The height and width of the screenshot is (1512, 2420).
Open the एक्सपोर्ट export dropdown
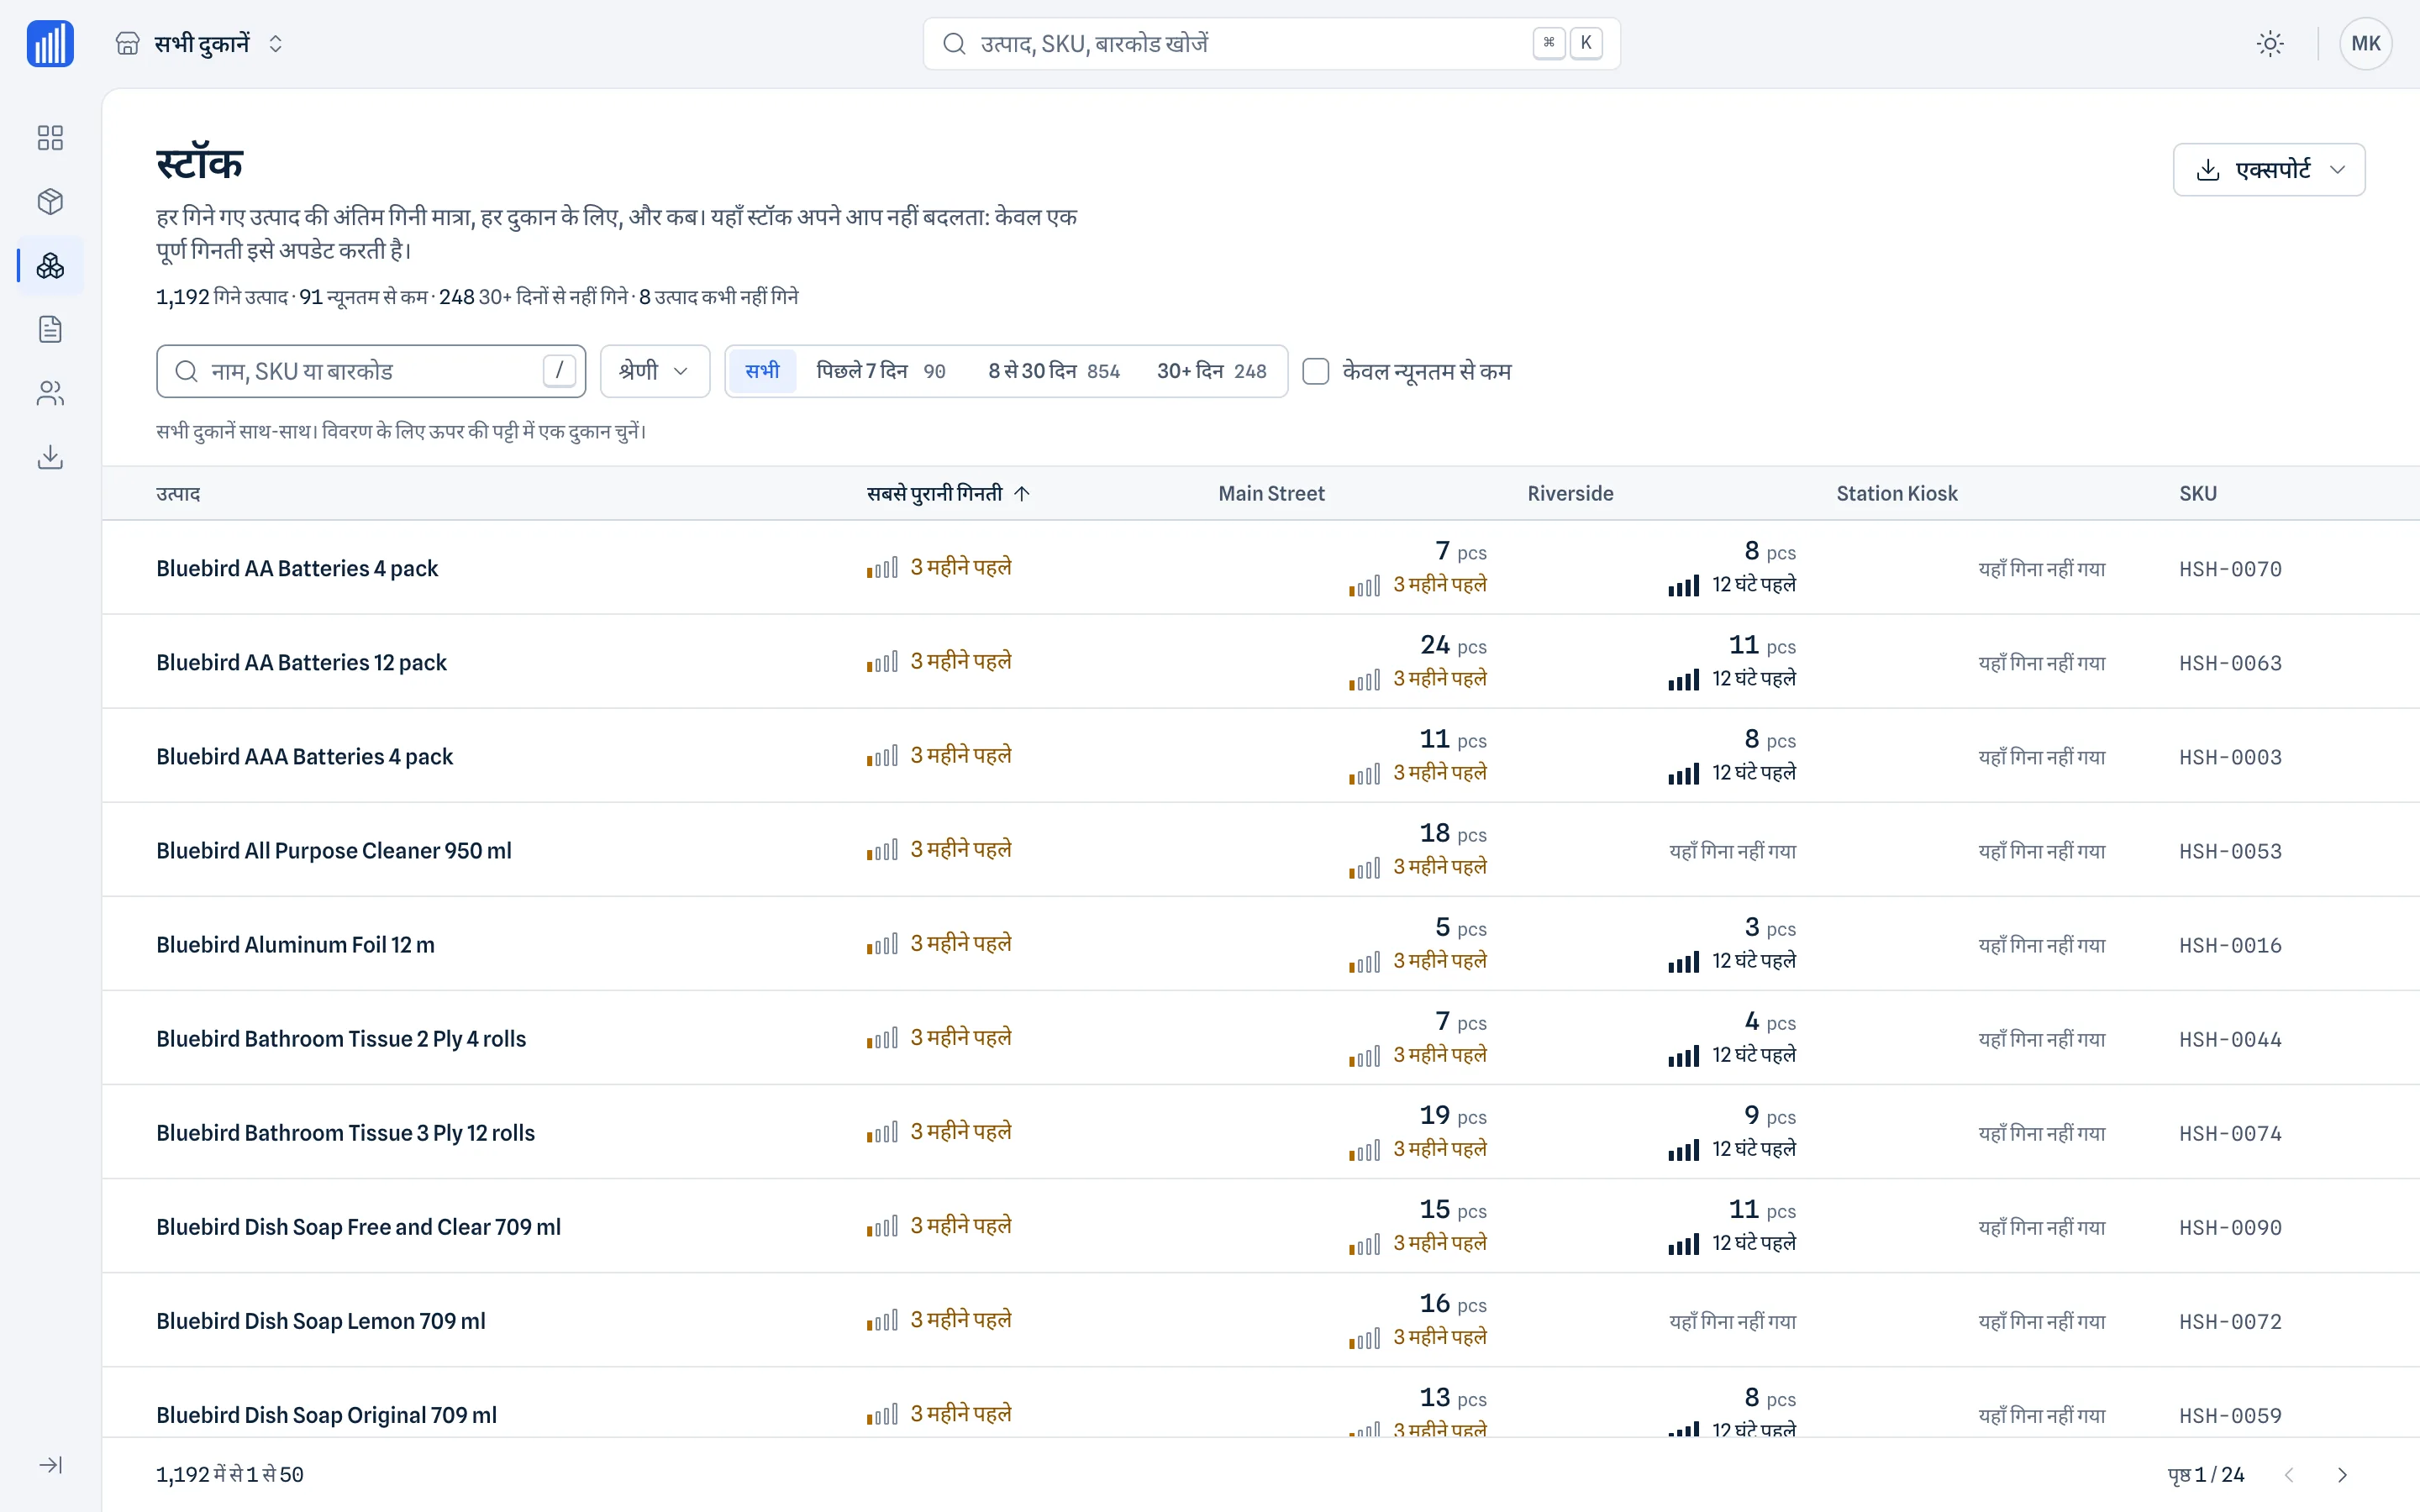(x=2269, y=170)
